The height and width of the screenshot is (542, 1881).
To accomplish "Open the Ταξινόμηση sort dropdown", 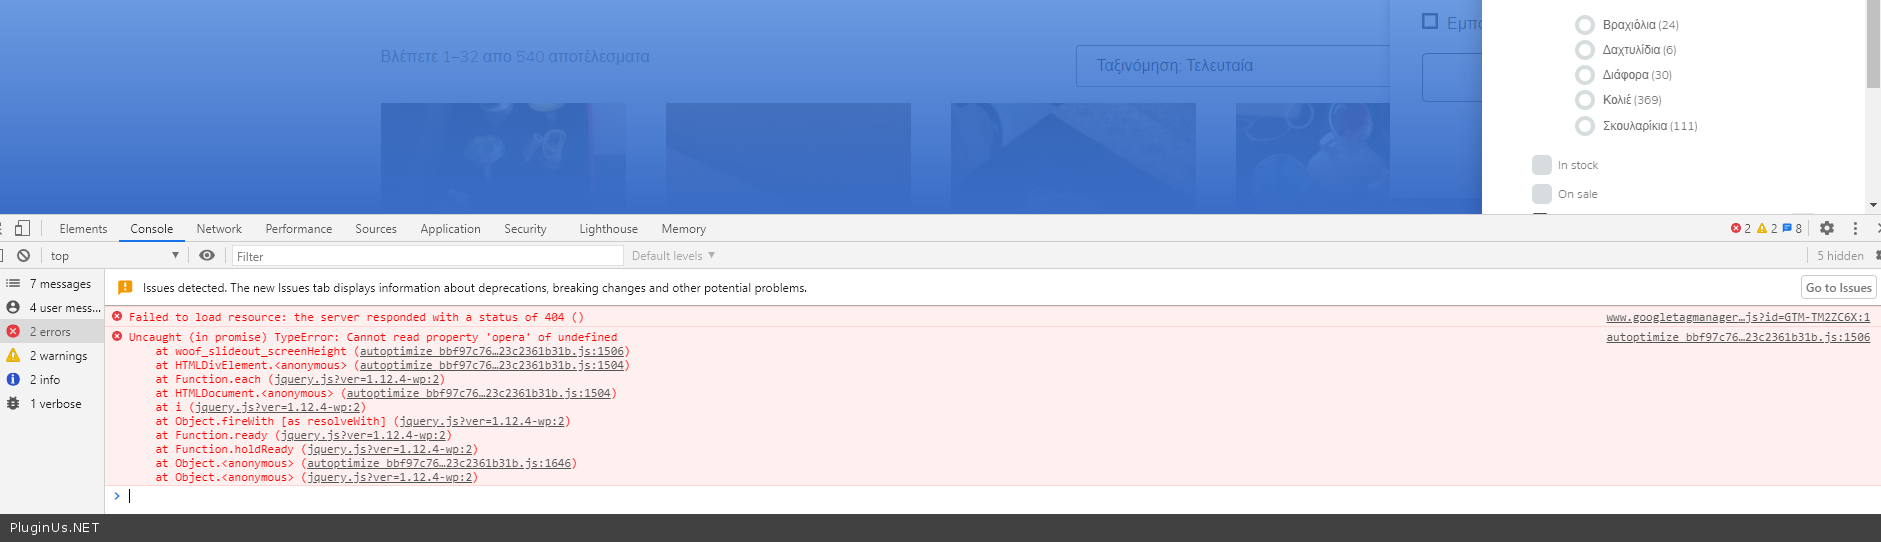I will pos(1232,66).
